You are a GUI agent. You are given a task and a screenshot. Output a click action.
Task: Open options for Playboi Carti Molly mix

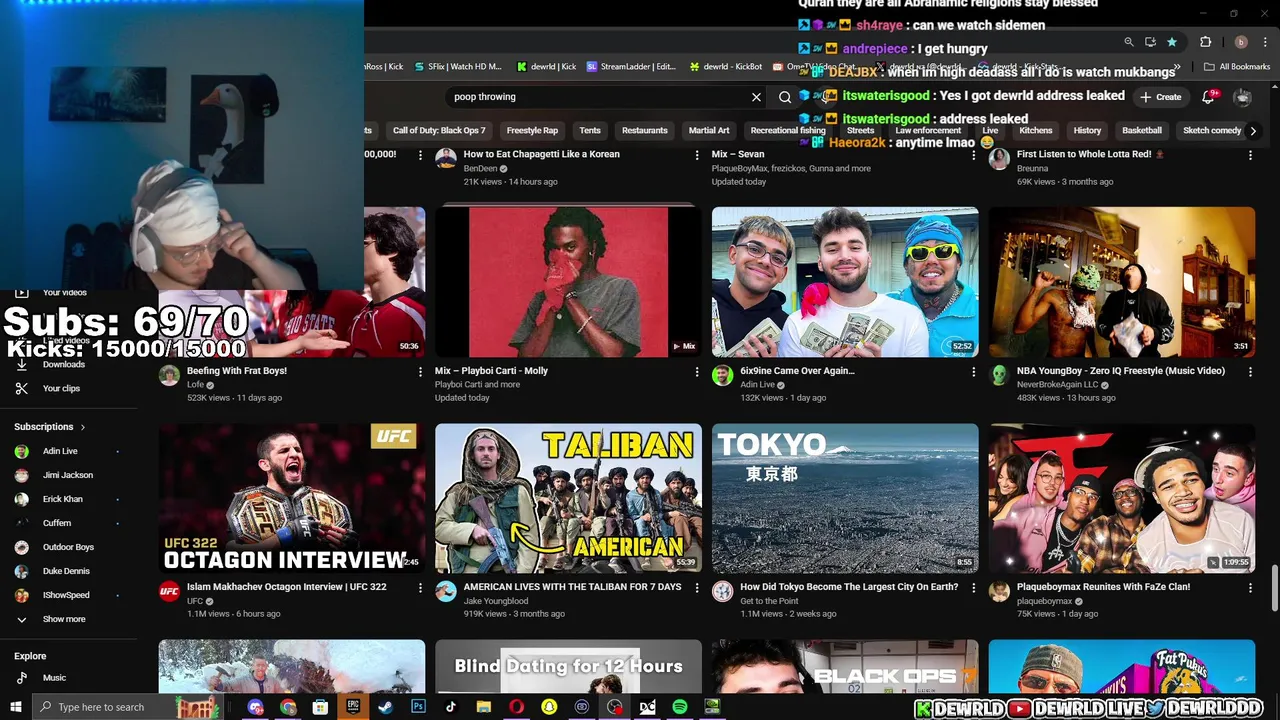(697, 371)
